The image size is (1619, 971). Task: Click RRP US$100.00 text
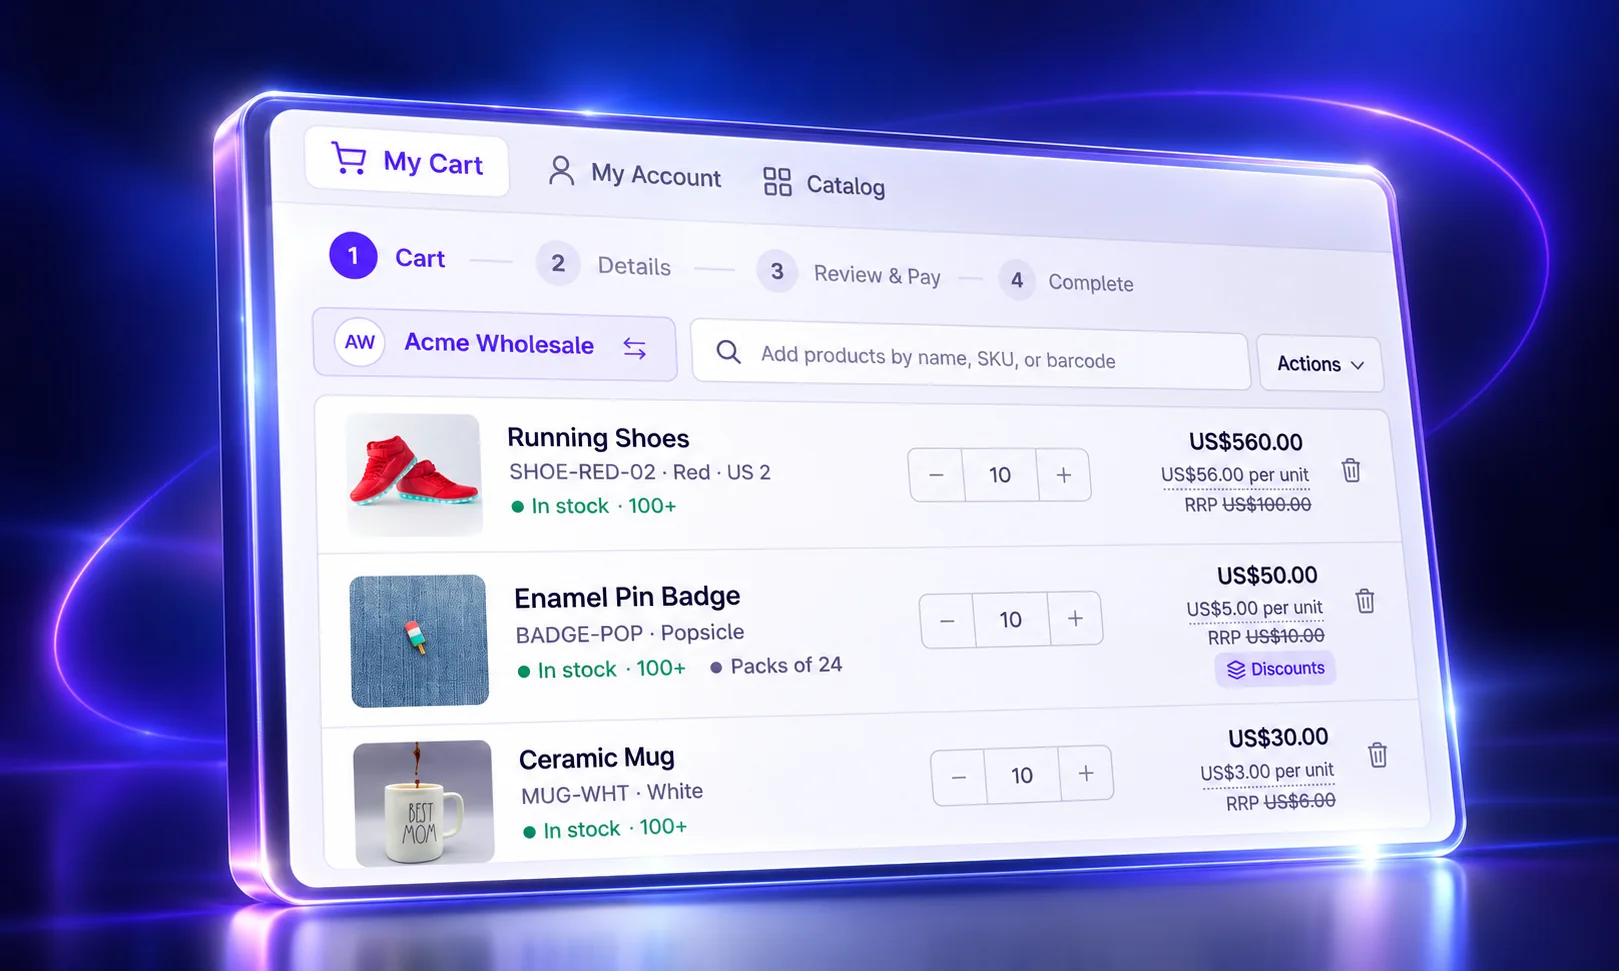pos(1248,504)
